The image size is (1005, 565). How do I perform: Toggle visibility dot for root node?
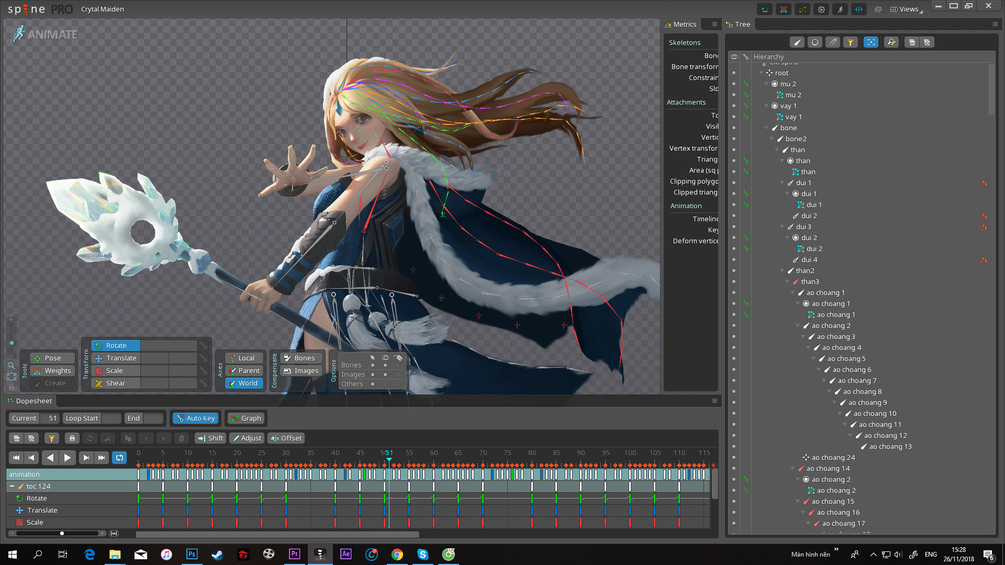733,73
